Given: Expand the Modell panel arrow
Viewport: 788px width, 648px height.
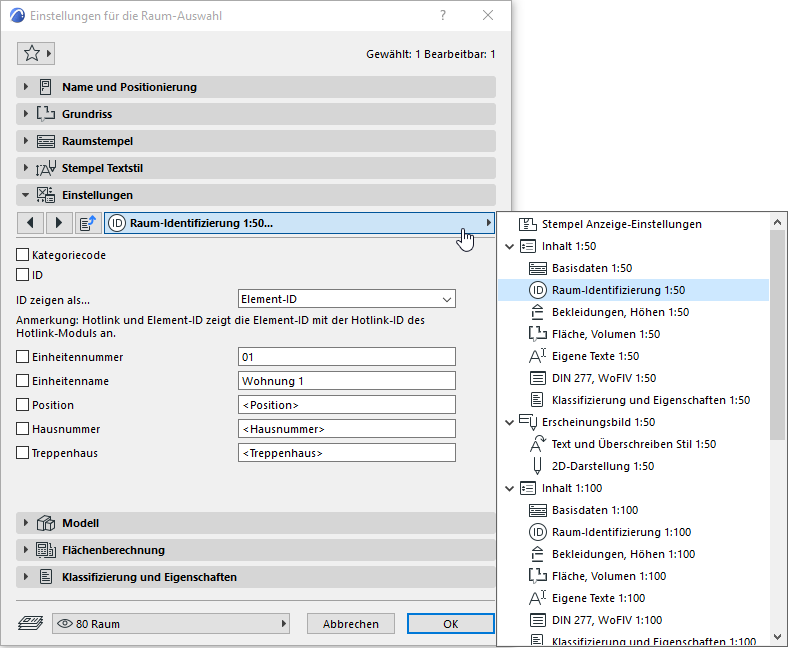Looking at the screenshot, I should pos(26,523).
